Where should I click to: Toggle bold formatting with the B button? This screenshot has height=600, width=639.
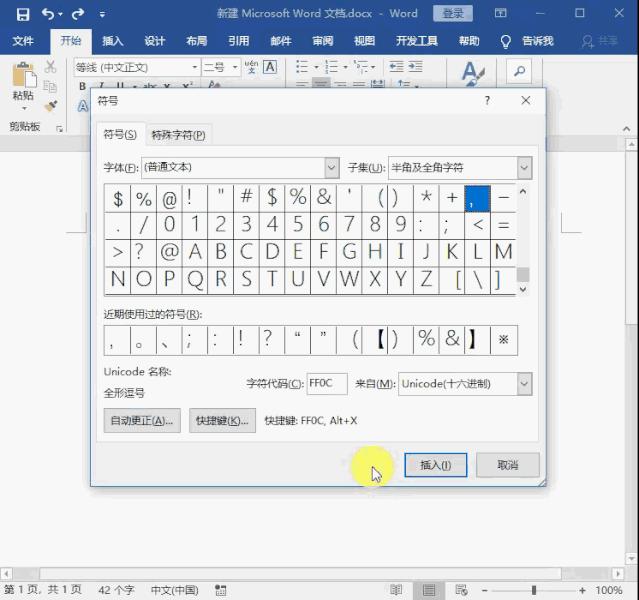coord(83,86)
